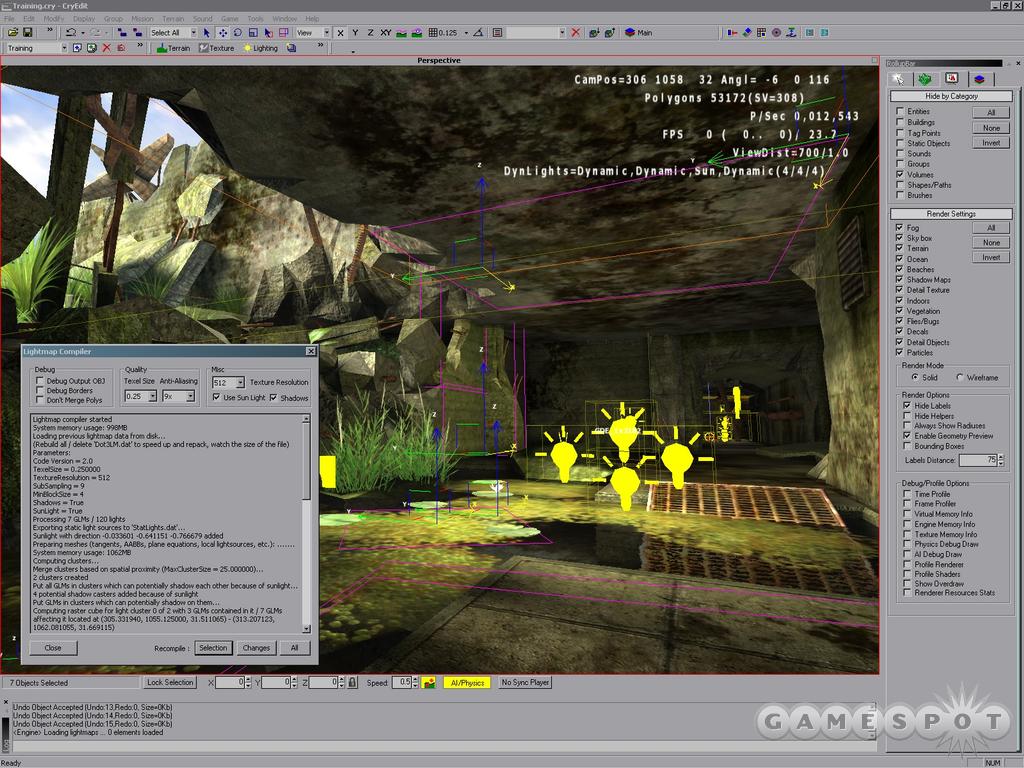This screenshot has height=768, width=1024.
Task: Toggle the Hide Labels option
Action: click(907, 406)
